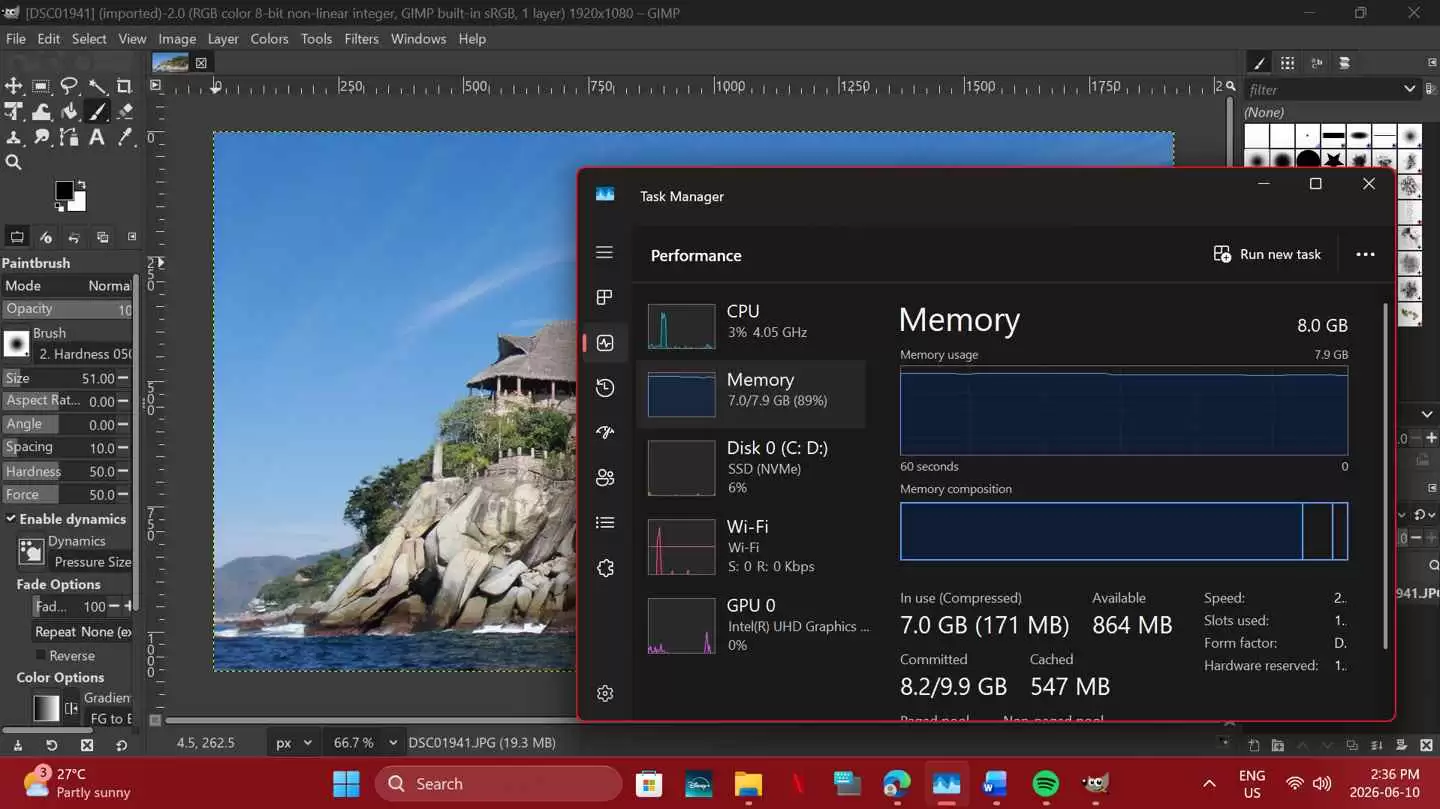Image resolution: width=1440 pixels, height=809 pixels.
Task: Open the zoom level 66.7% dropdown
Action: coord(364,743)
